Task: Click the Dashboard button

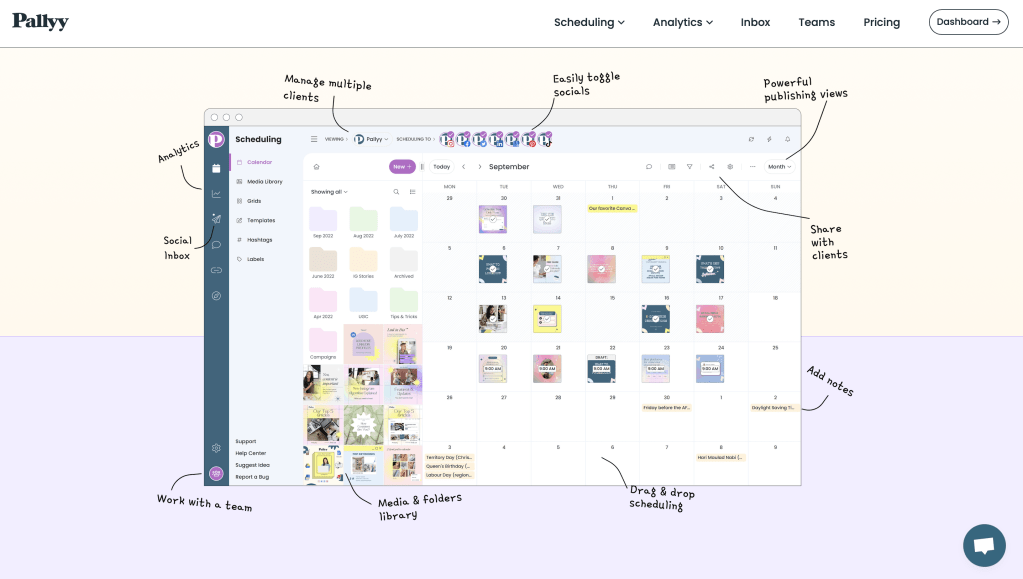Action: (x=968, y=22)
